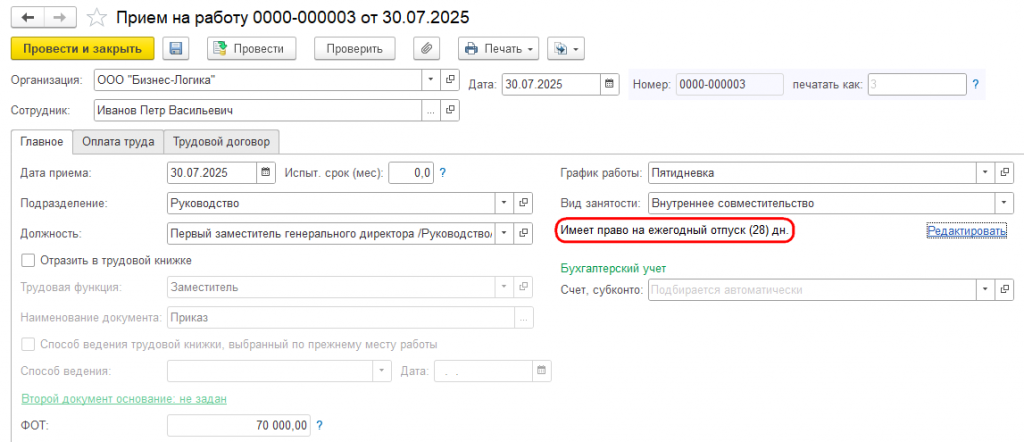Click the Проверить button

pyautogui.click(x=355, y=48)
